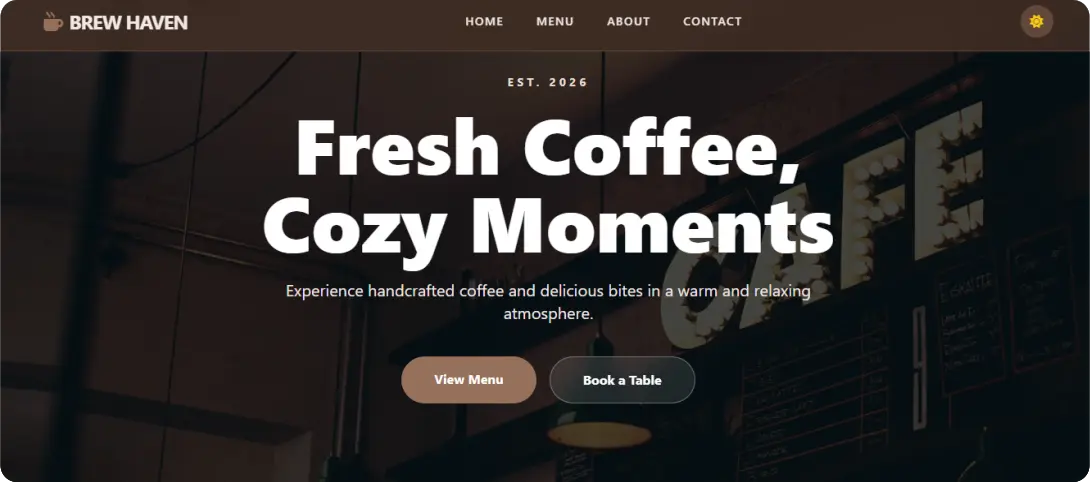Click the word 'atmosphere.' below the headline

tap(548, 314)
